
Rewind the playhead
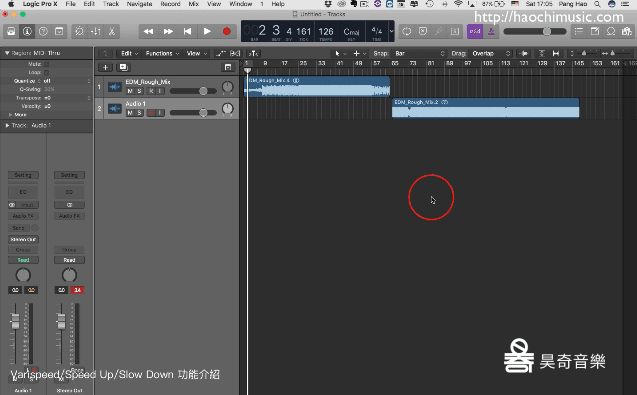pos(148,31)
